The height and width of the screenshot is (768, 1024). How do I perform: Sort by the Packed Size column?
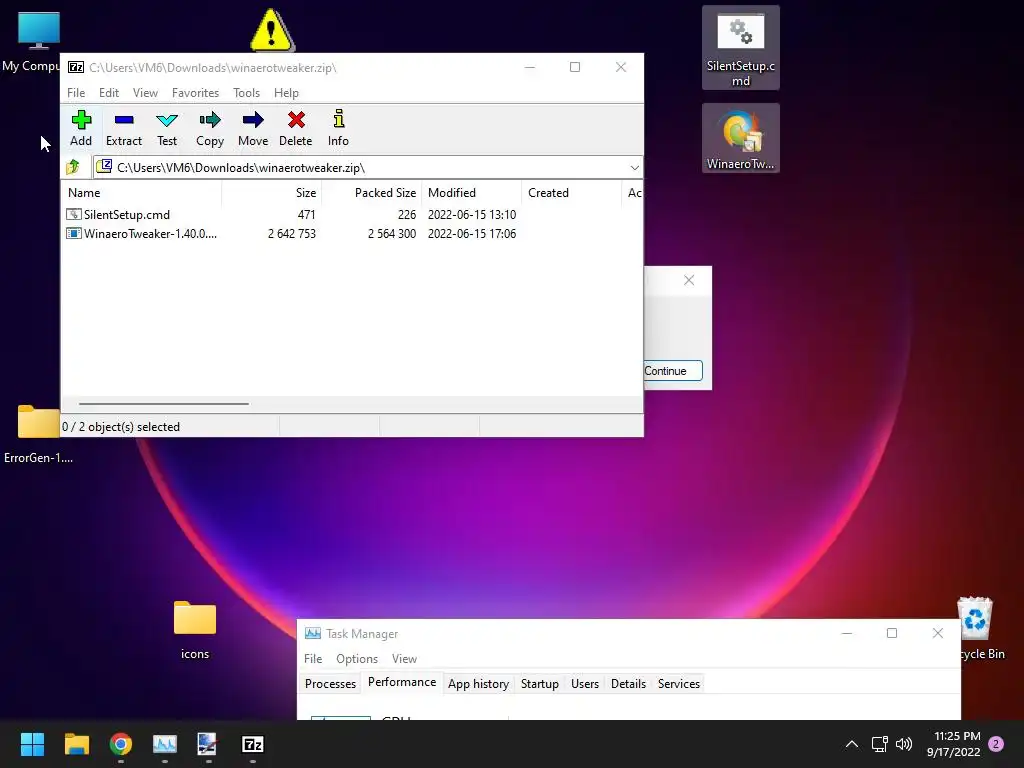click(372, 193)
